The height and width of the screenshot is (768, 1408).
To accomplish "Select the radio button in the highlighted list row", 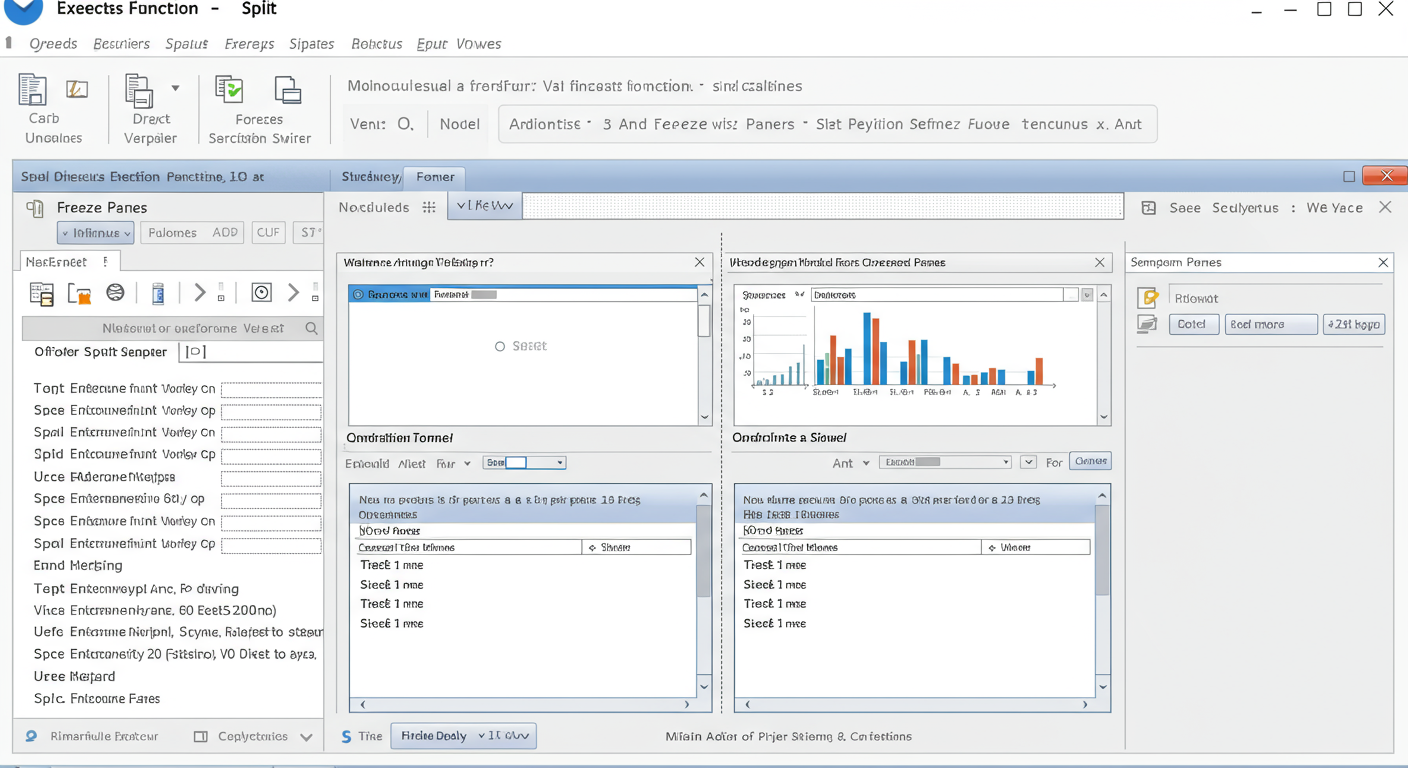I will click(359, 295).
